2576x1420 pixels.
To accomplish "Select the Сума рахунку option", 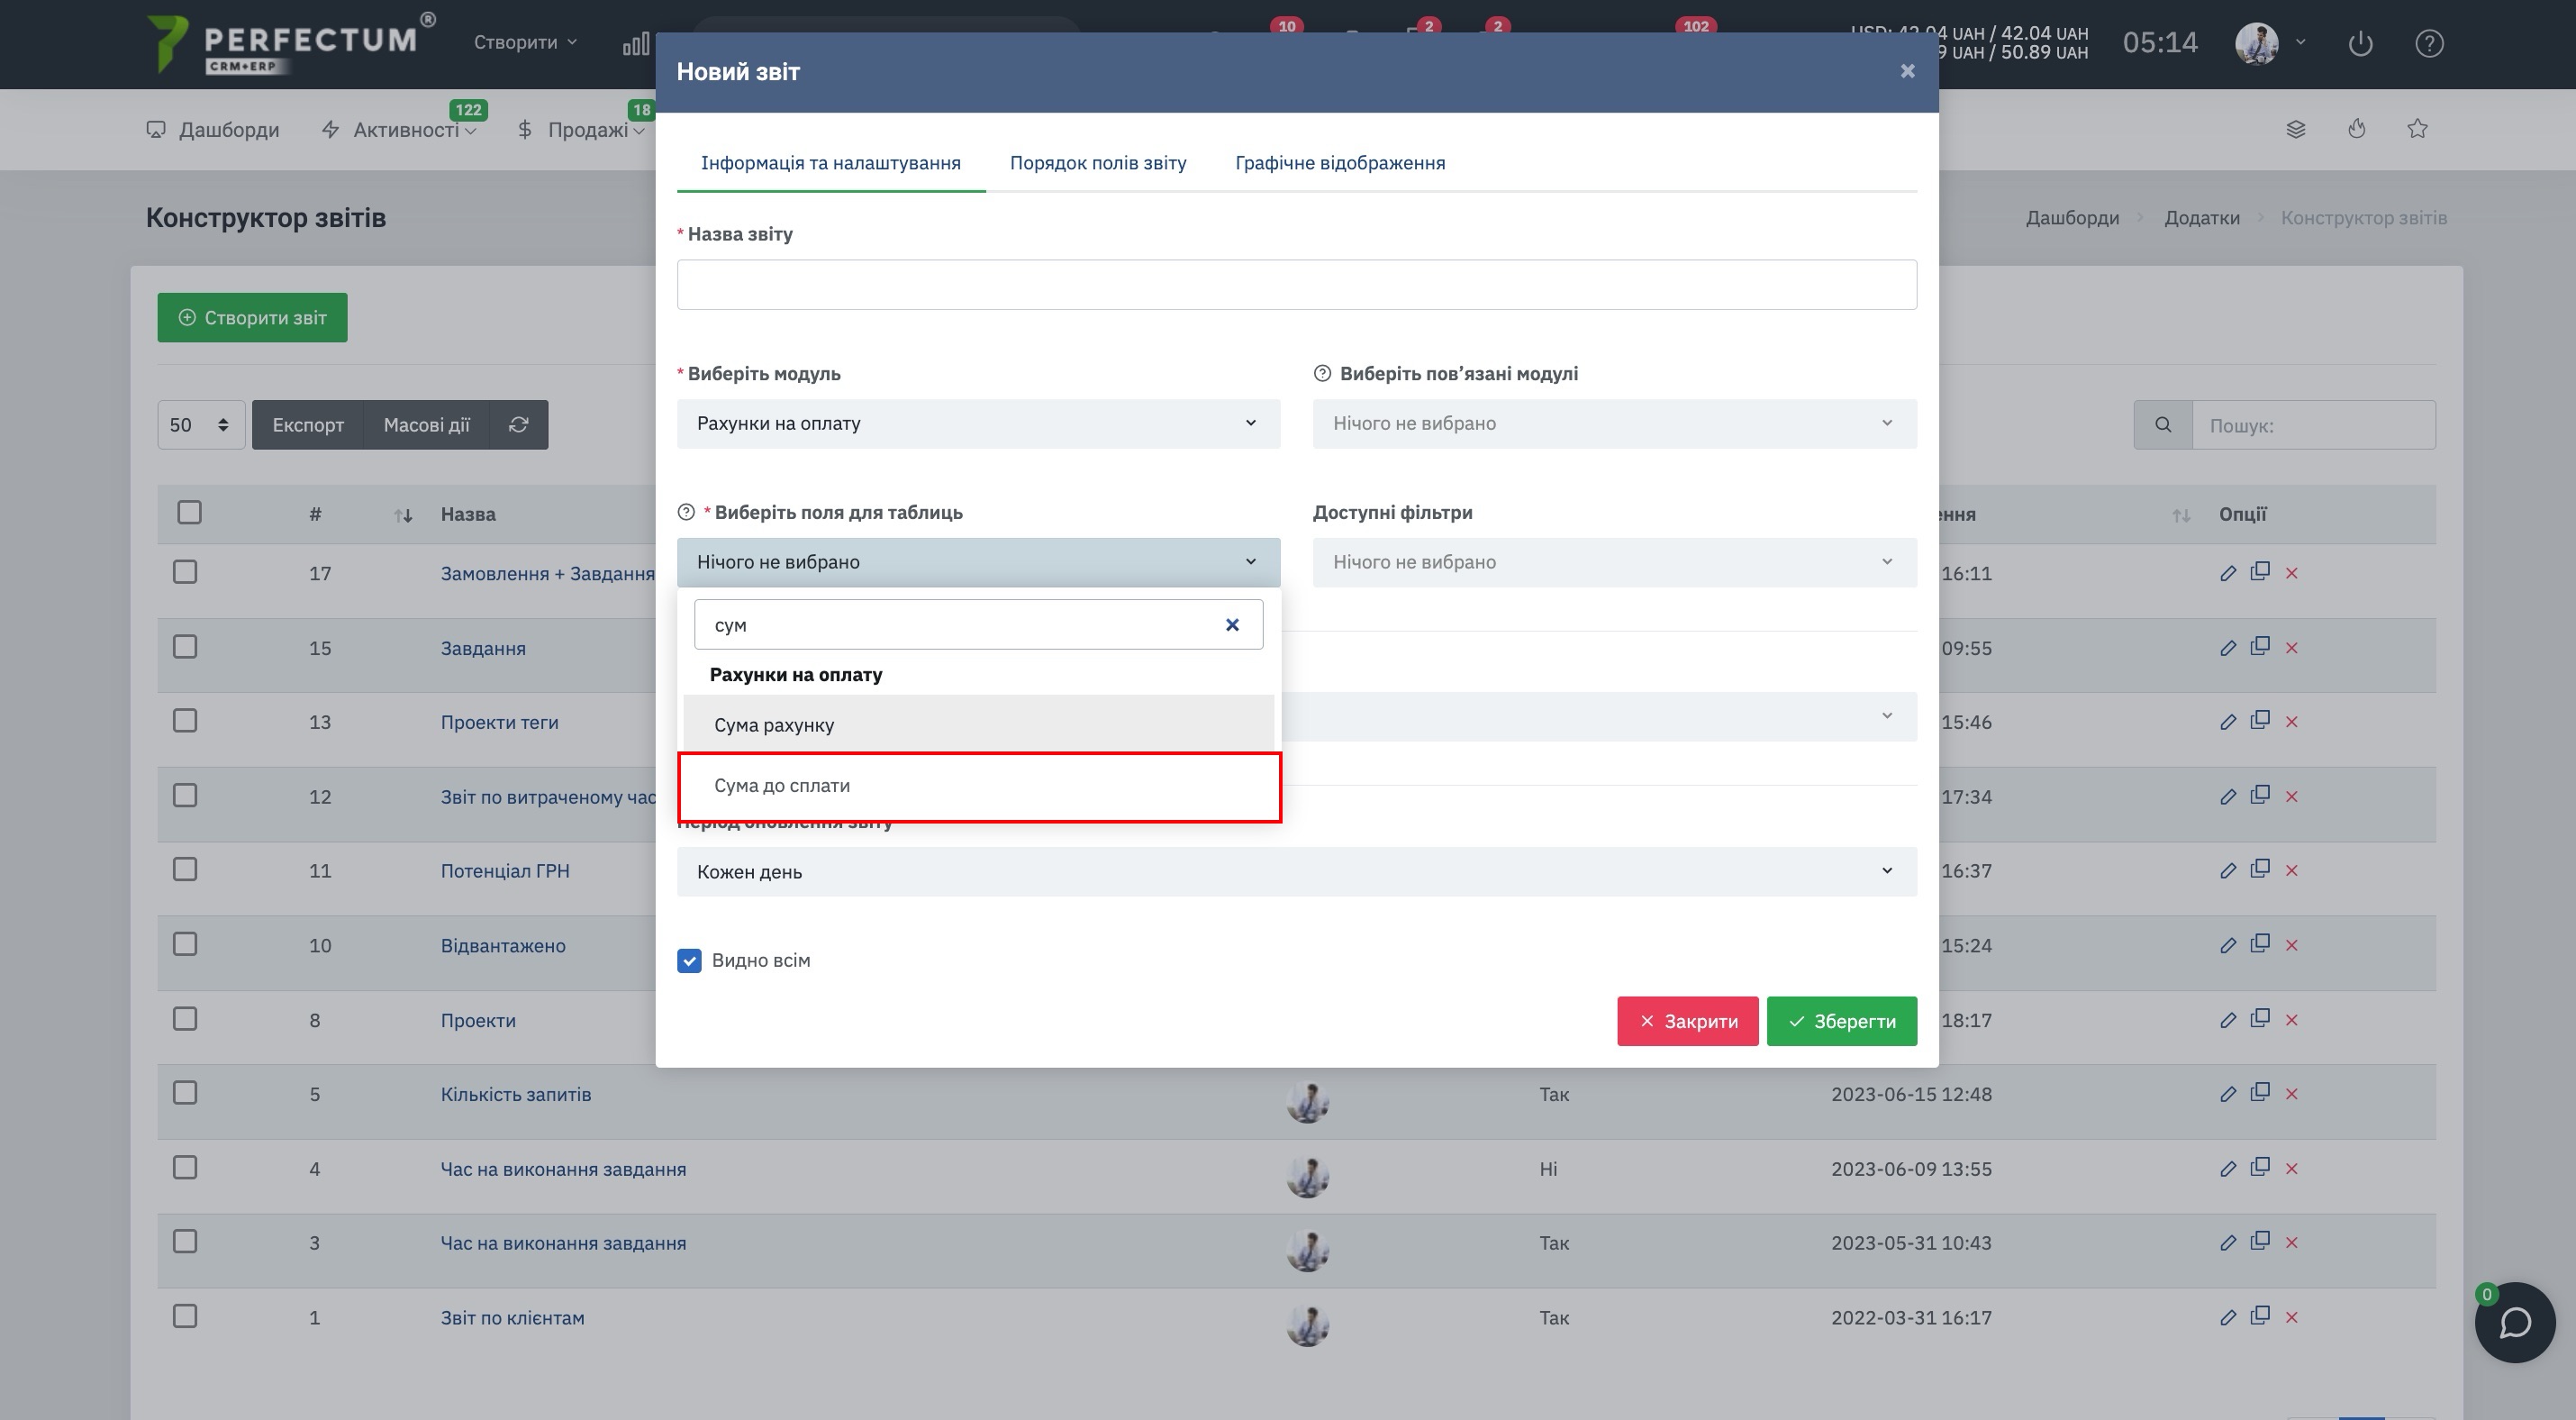I will pyautogui.click(x=979, y=726).
